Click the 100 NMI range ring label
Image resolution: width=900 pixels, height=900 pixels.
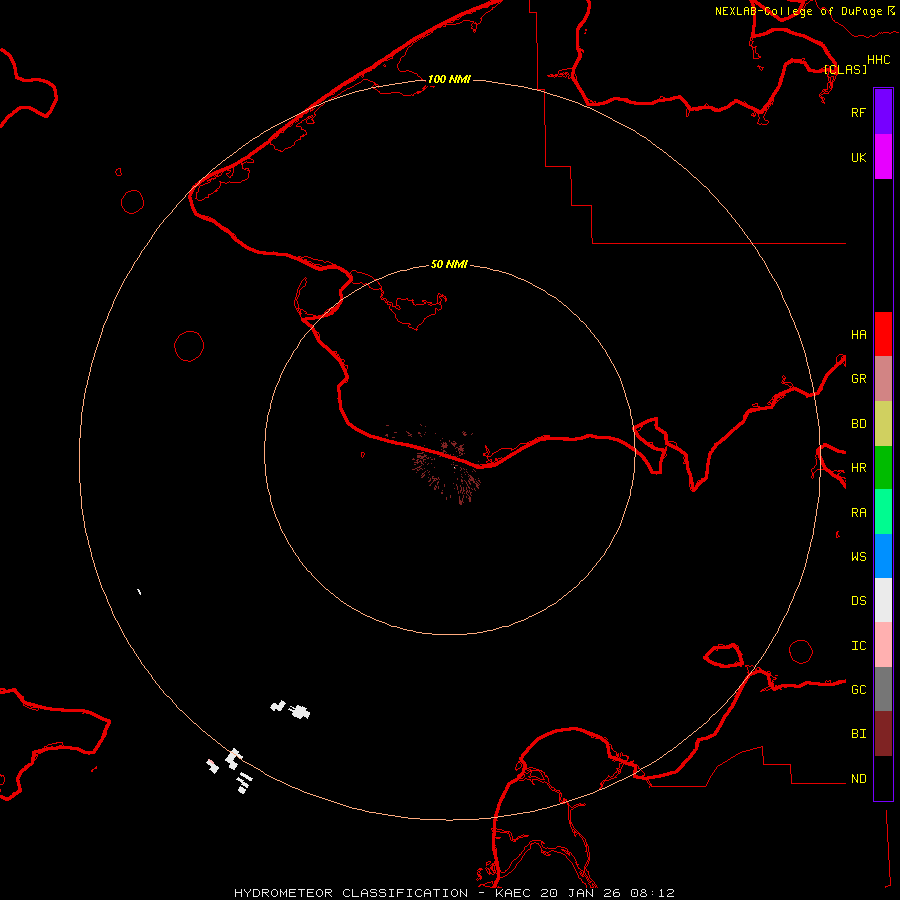[x=449, y=79]
